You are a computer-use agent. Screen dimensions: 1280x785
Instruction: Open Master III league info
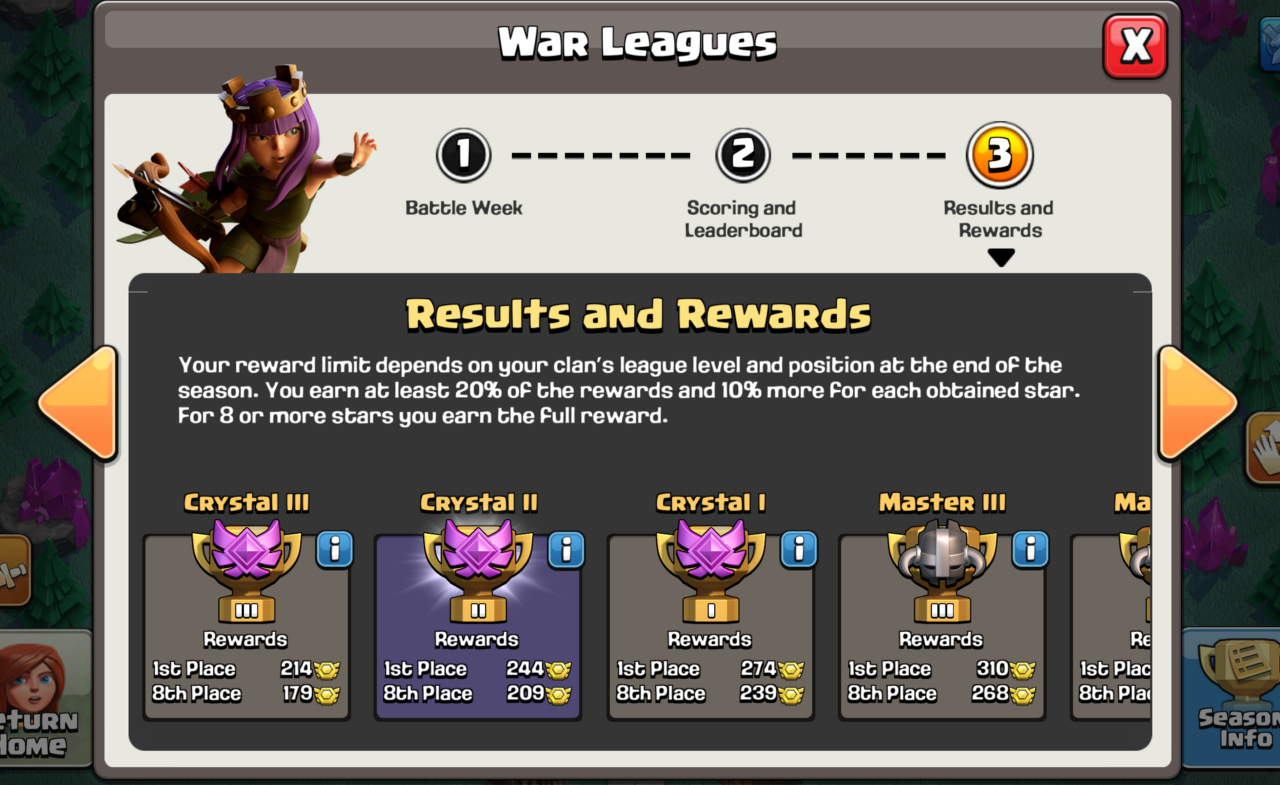coord(1030,549)
